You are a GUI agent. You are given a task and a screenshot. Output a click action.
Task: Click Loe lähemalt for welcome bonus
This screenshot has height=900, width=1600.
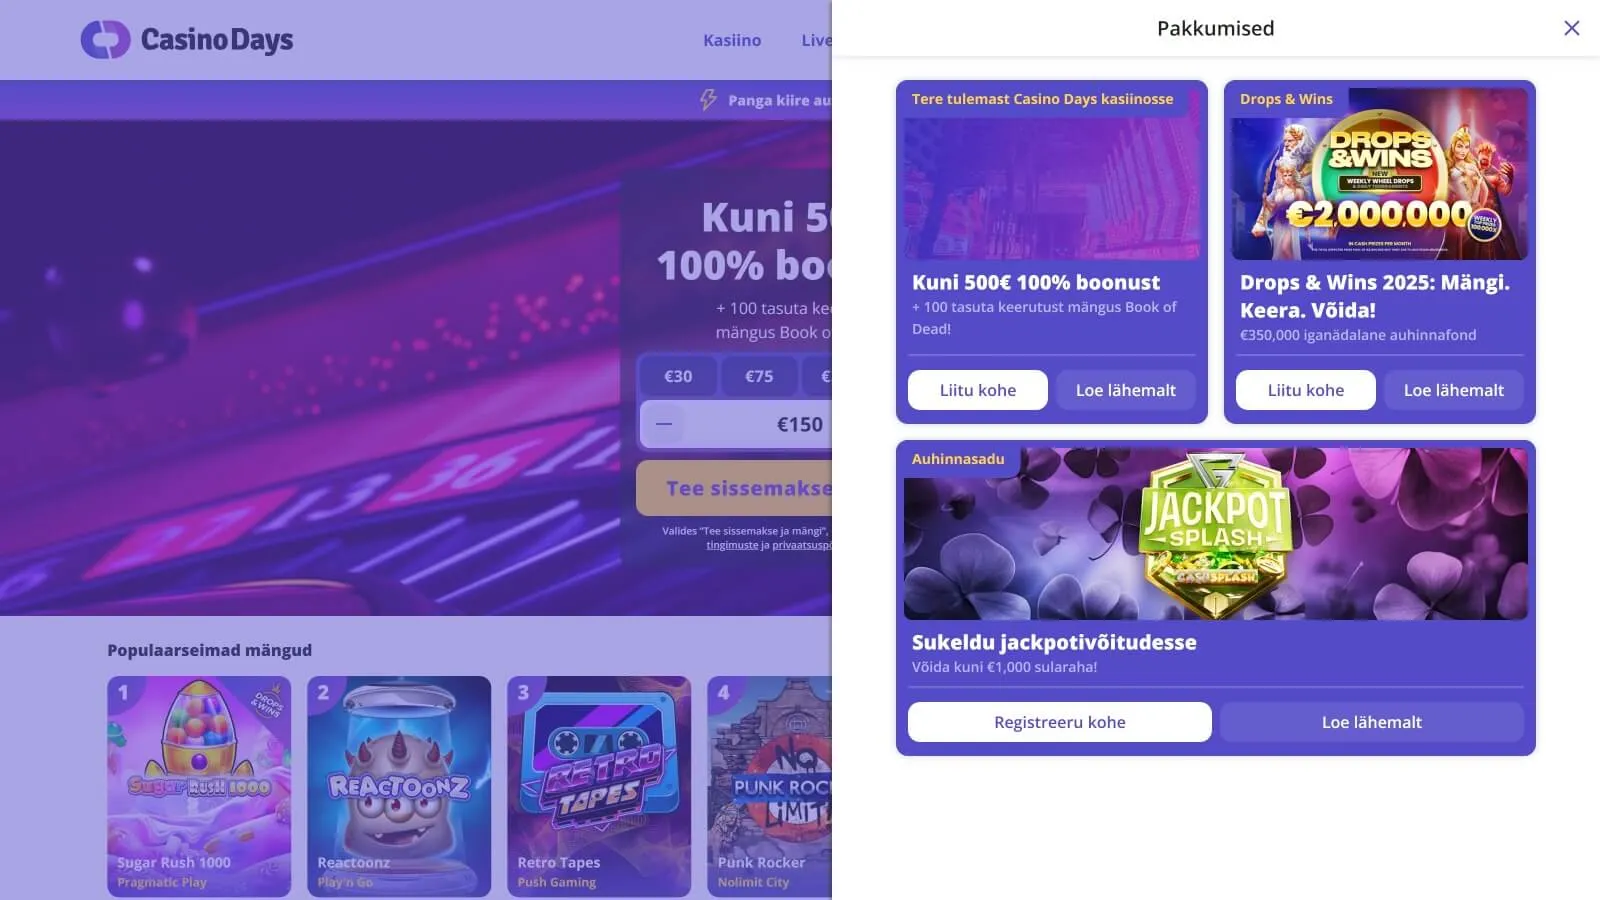(1126, 390)
